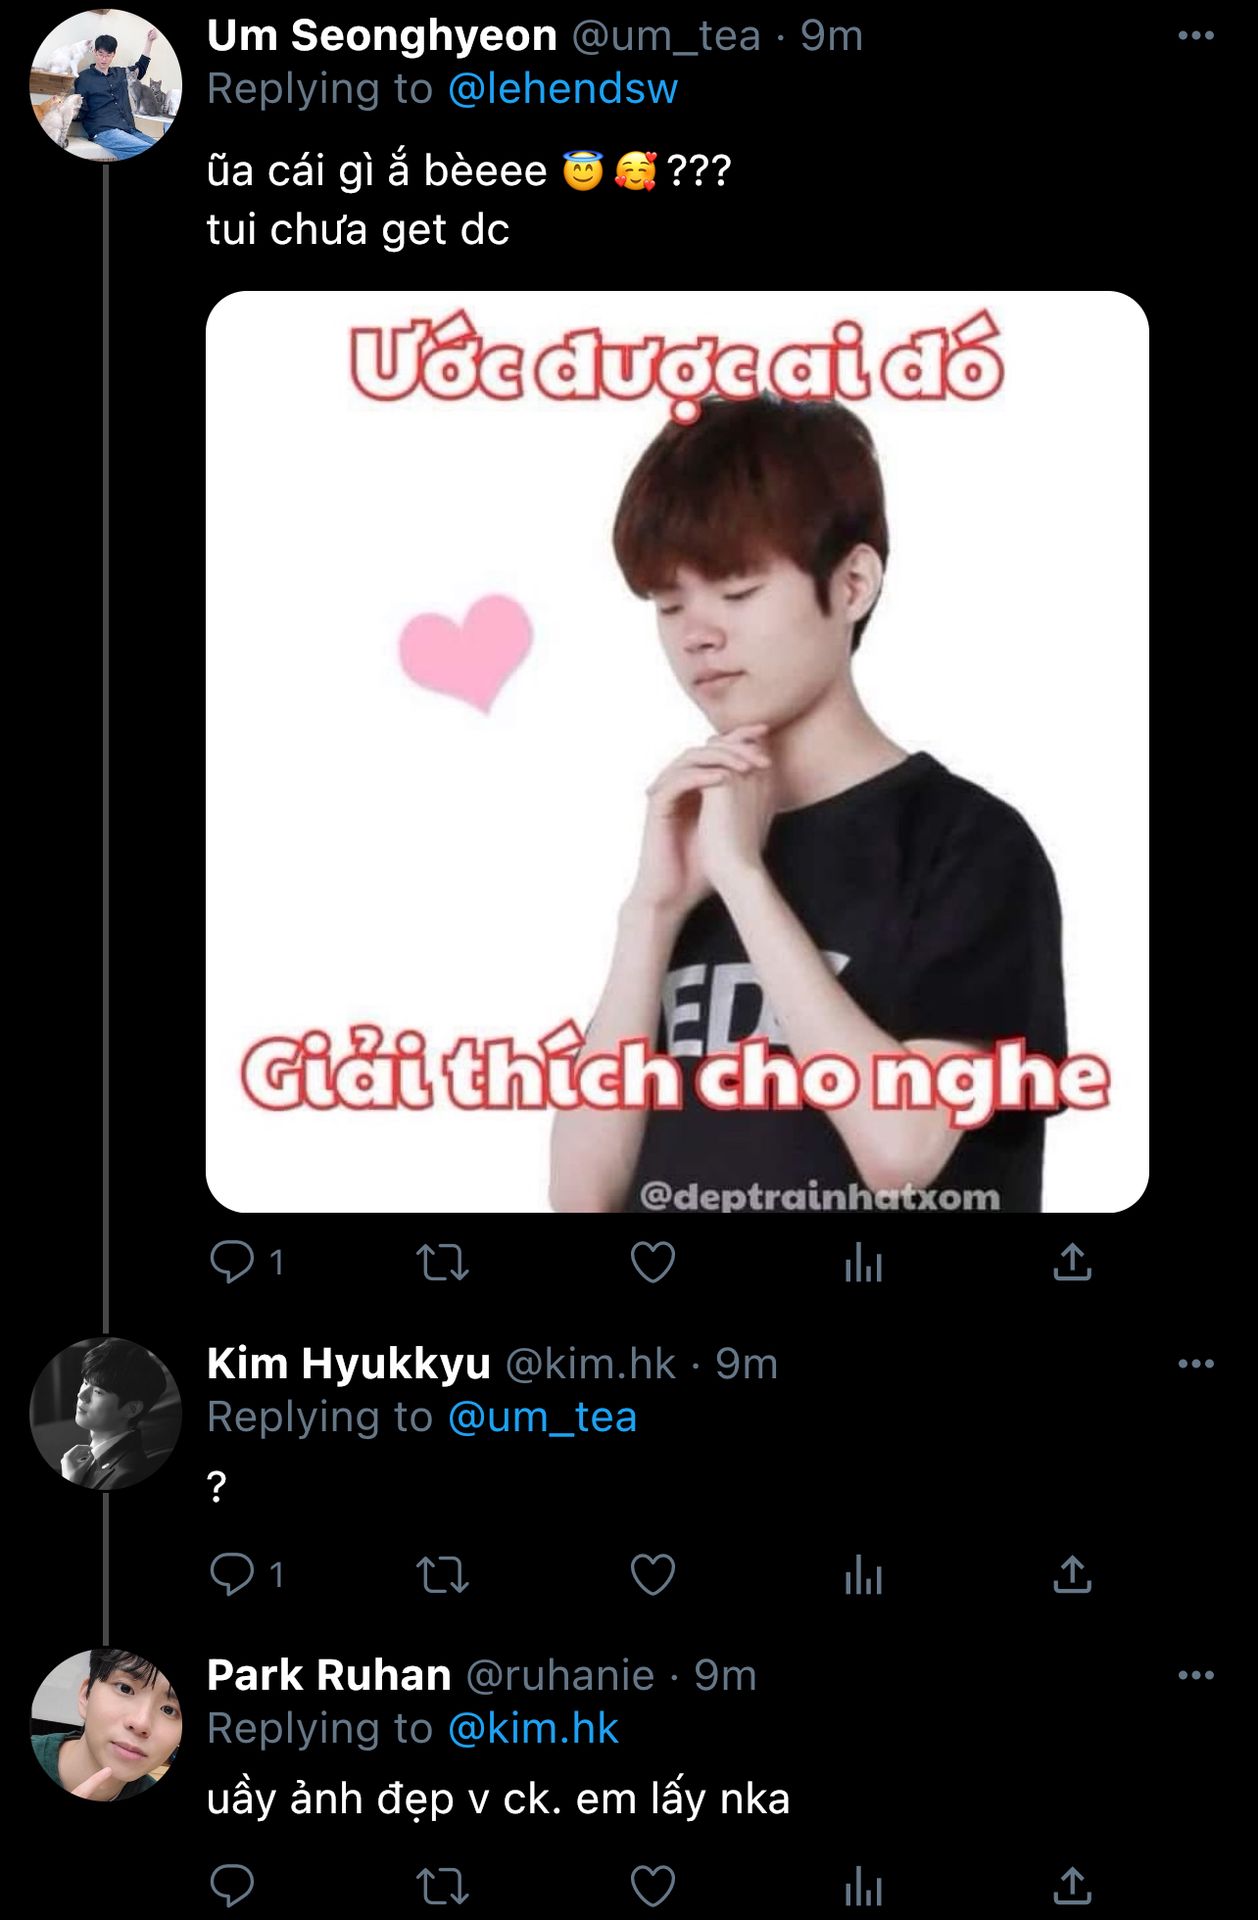
Task: Like Park Ruhan's tweet
Action: point(652,1886)
